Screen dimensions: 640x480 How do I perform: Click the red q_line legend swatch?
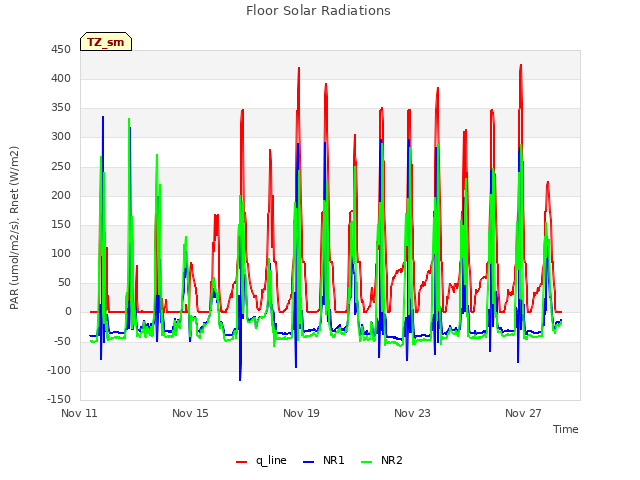242,462
